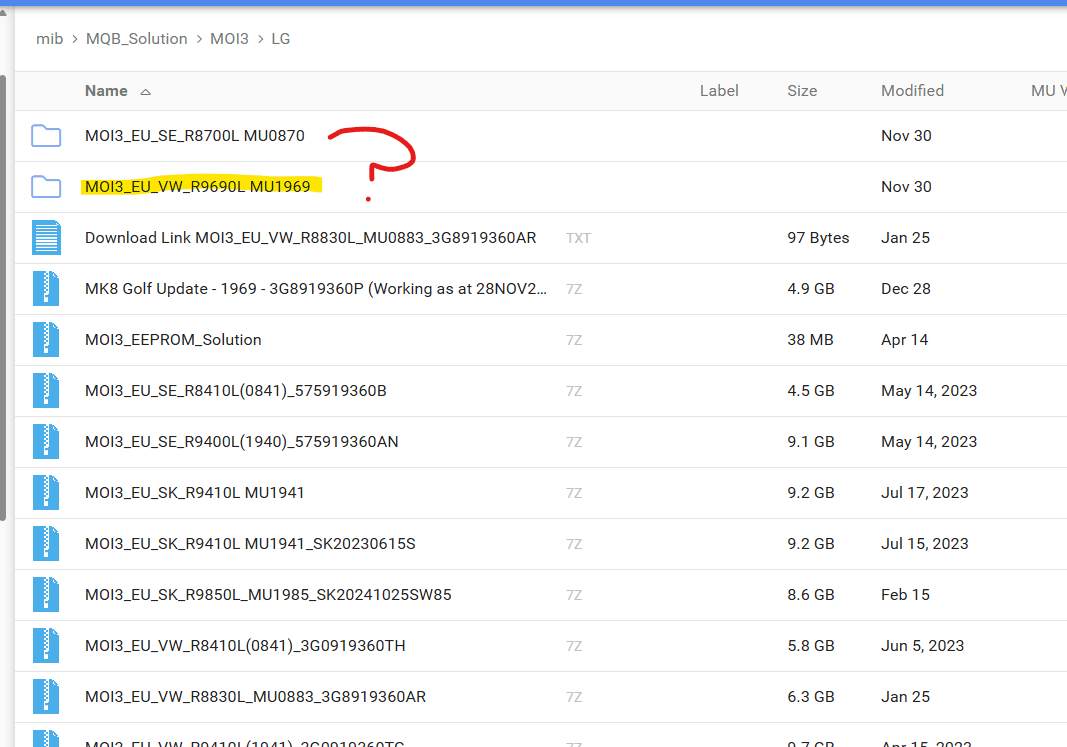Image resolution: width=1067 pixels, height=747 pixels.
Task: Sort the list by Size column
Action: [x=802, y=91]
